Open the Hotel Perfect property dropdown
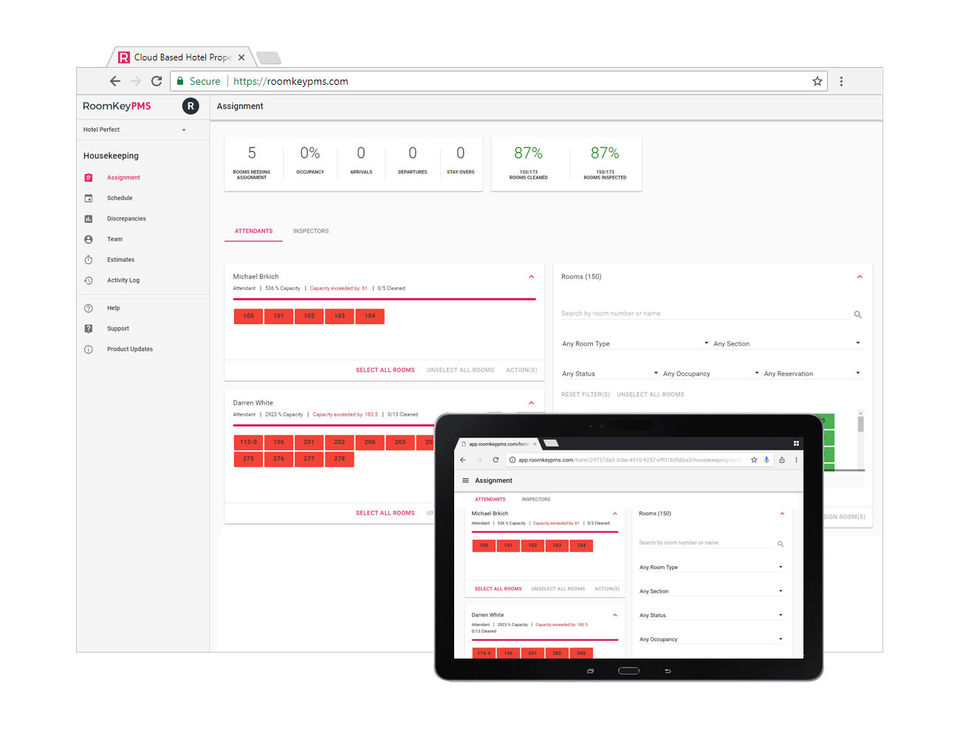Screen dimensions: 960x730 (135, 130)
